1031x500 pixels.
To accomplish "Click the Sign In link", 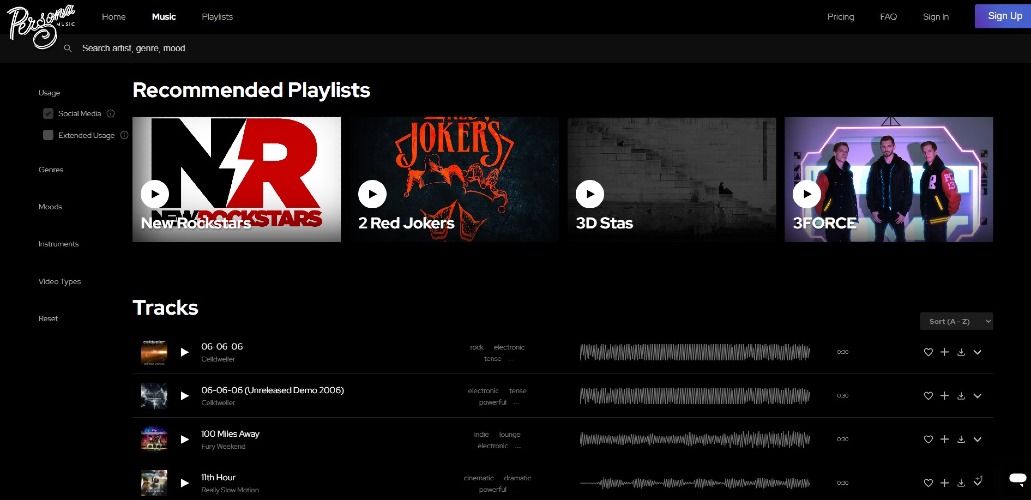I will point(936,16).
